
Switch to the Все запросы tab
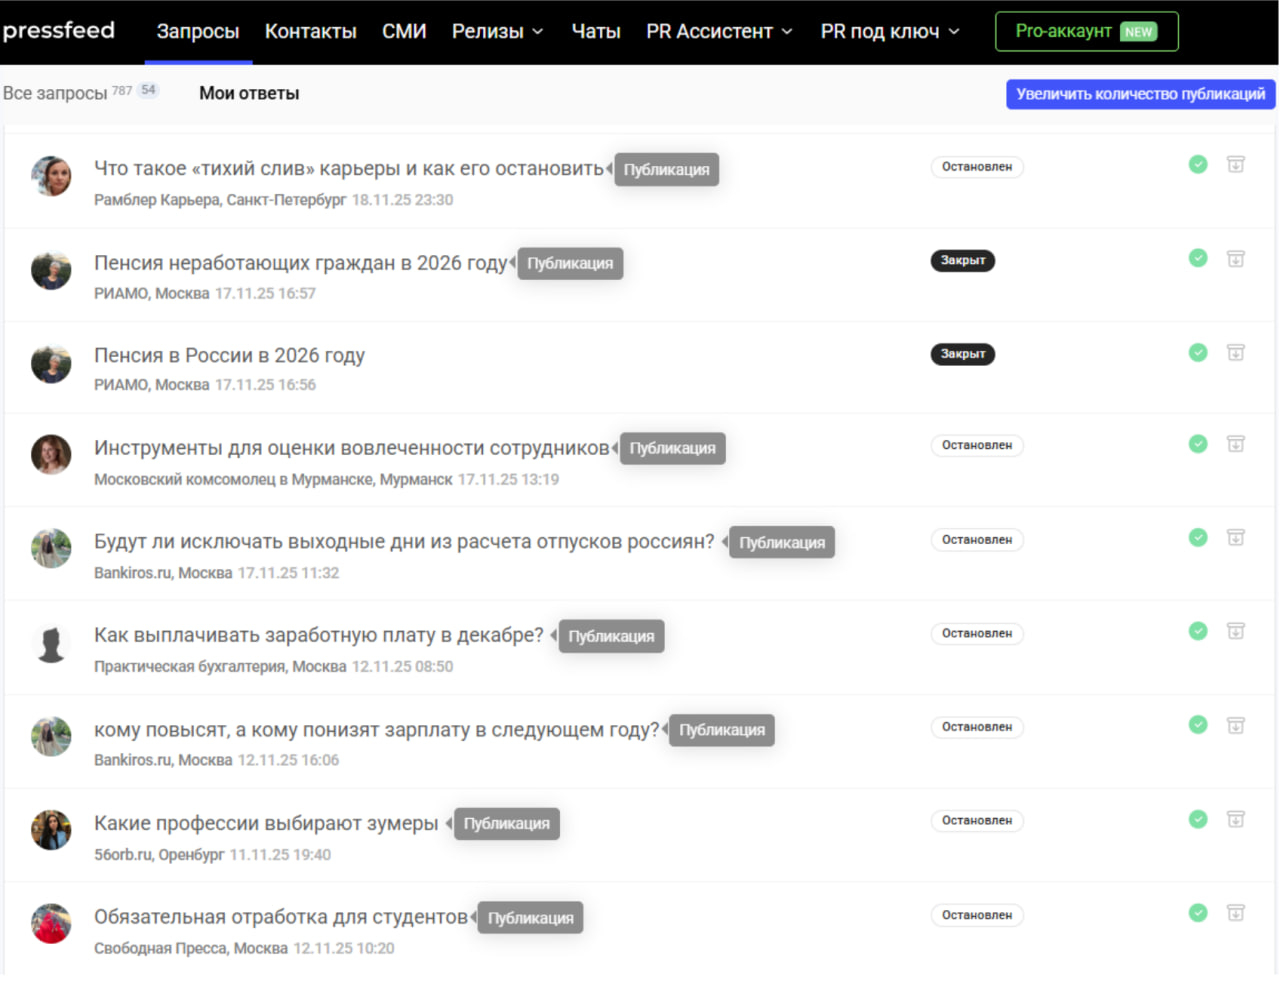55,93
